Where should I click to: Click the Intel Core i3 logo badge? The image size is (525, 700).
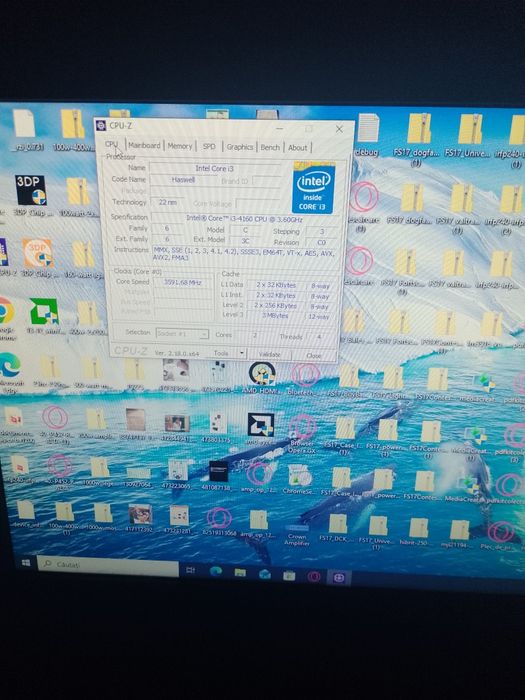click(313, 188)
